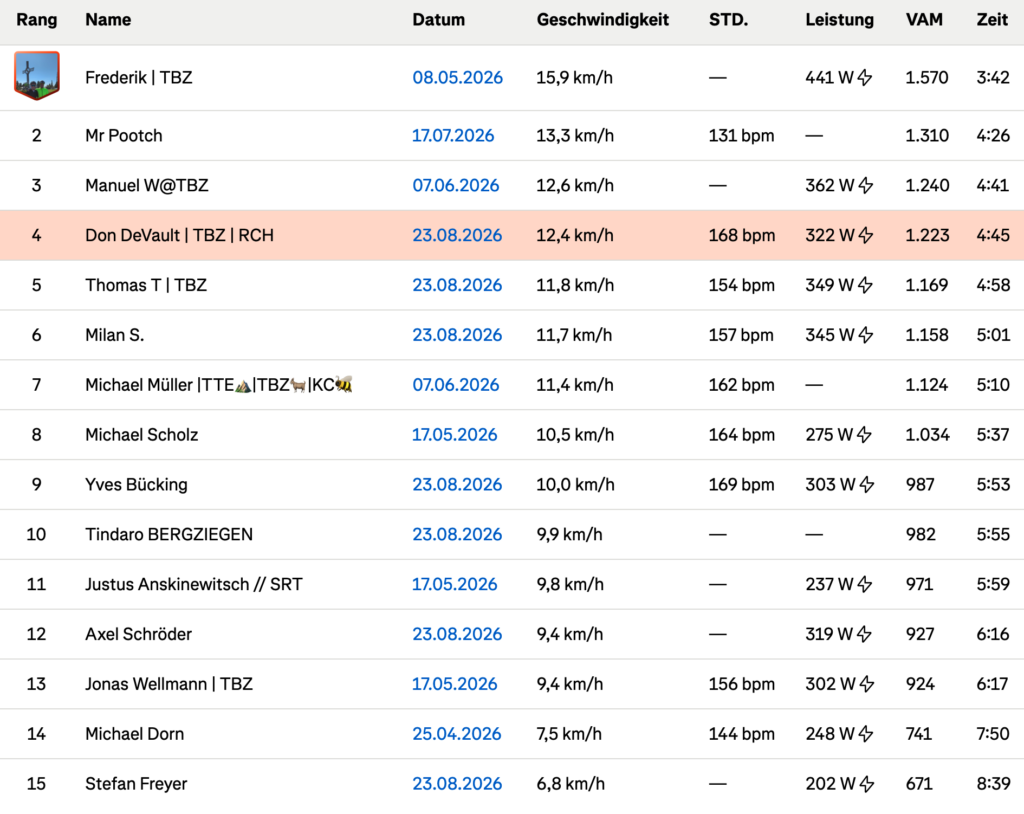Click the Leistung column header
The image size is (1024, 814).
click(x=839, y=20)
